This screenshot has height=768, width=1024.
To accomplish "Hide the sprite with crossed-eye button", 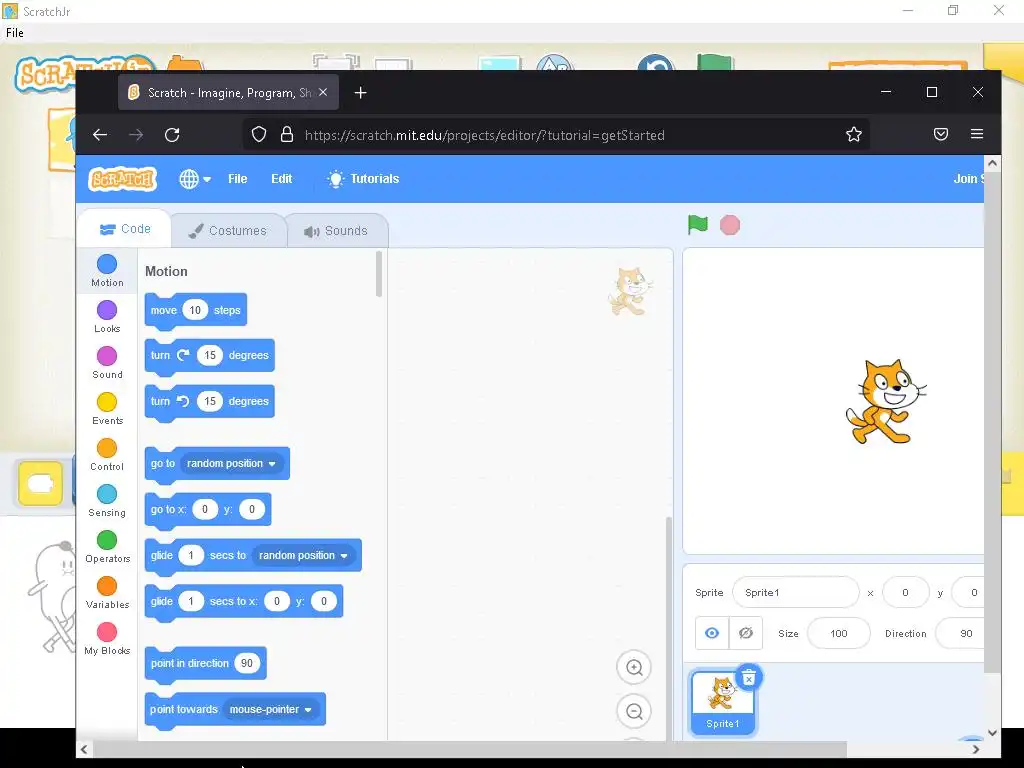I will click(x=746, y=633).
